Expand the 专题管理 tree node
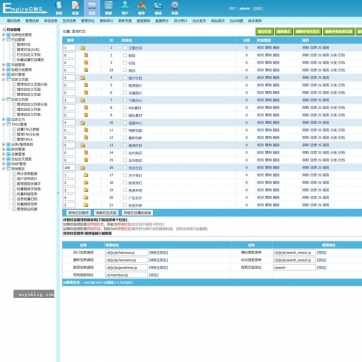 point(4,65)
